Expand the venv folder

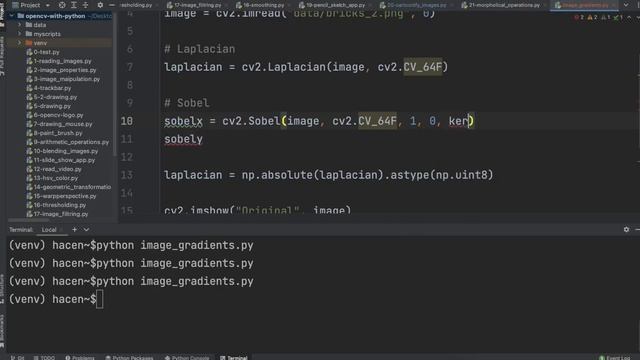[19, 43]
